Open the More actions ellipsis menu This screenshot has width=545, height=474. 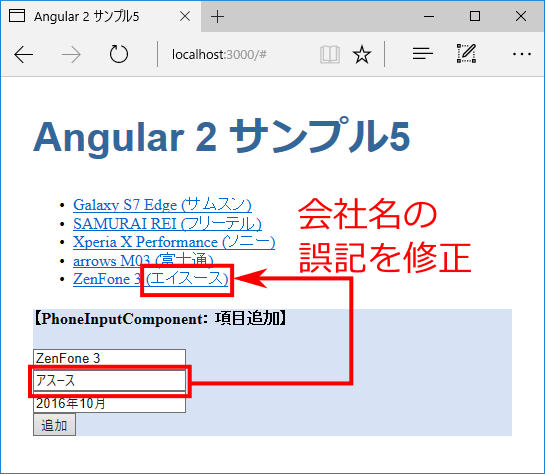(x=522, y=54)
